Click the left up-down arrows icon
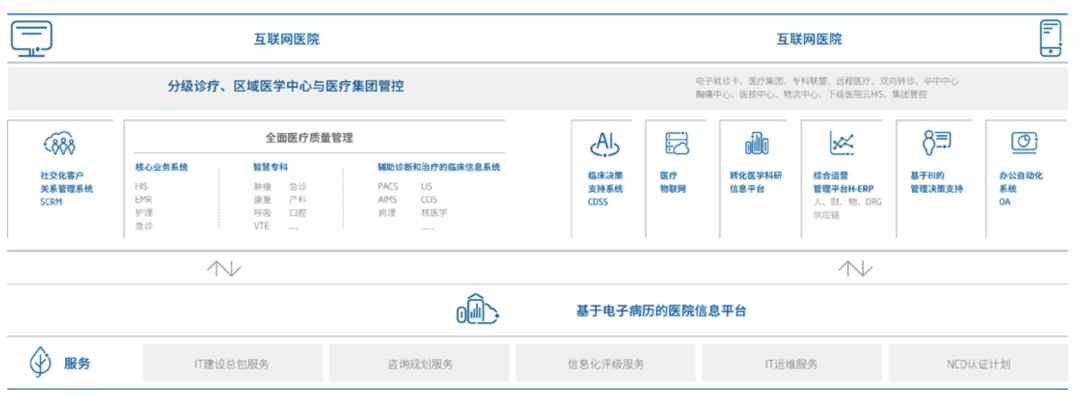The image size is (1080, 398). point(224,268)
